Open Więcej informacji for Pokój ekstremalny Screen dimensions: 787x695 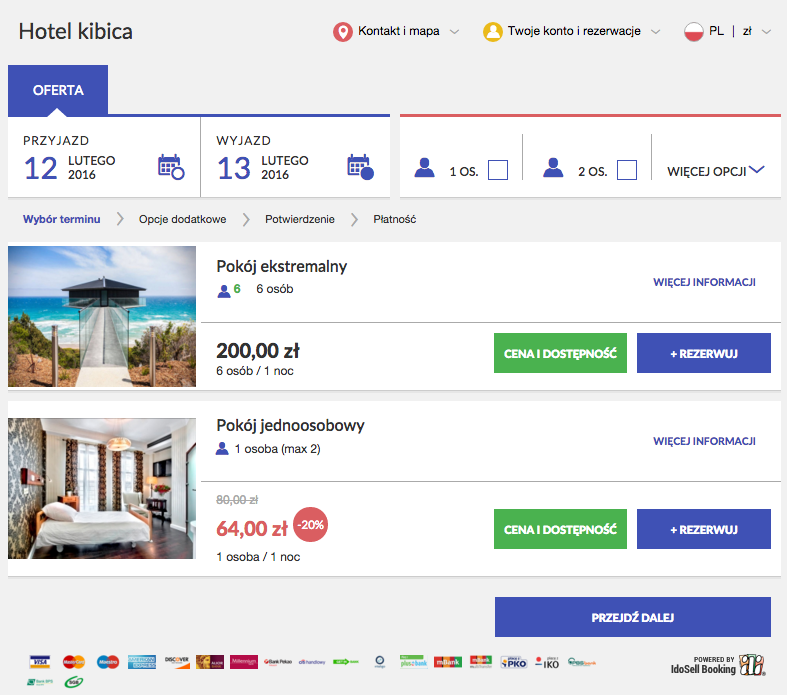click(704, 282)
